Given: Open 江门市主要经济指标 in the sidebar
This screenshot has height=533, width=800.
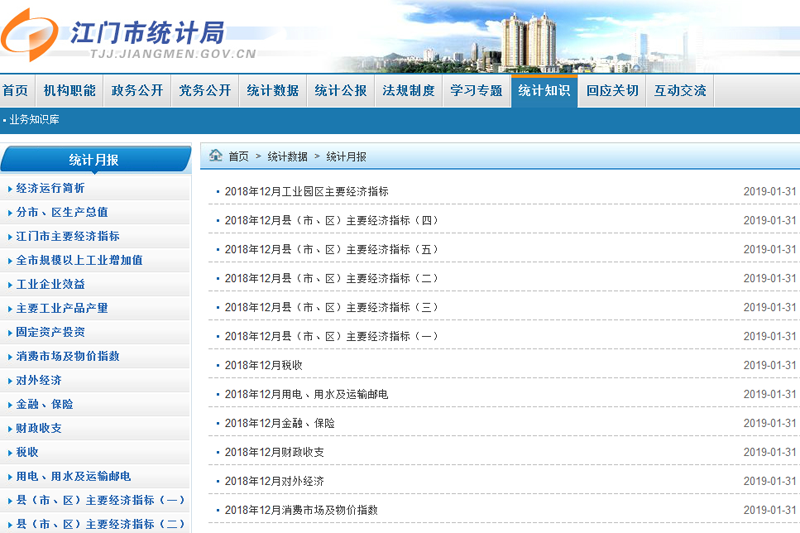Looking at the screenshot, I should pos(68,236).
